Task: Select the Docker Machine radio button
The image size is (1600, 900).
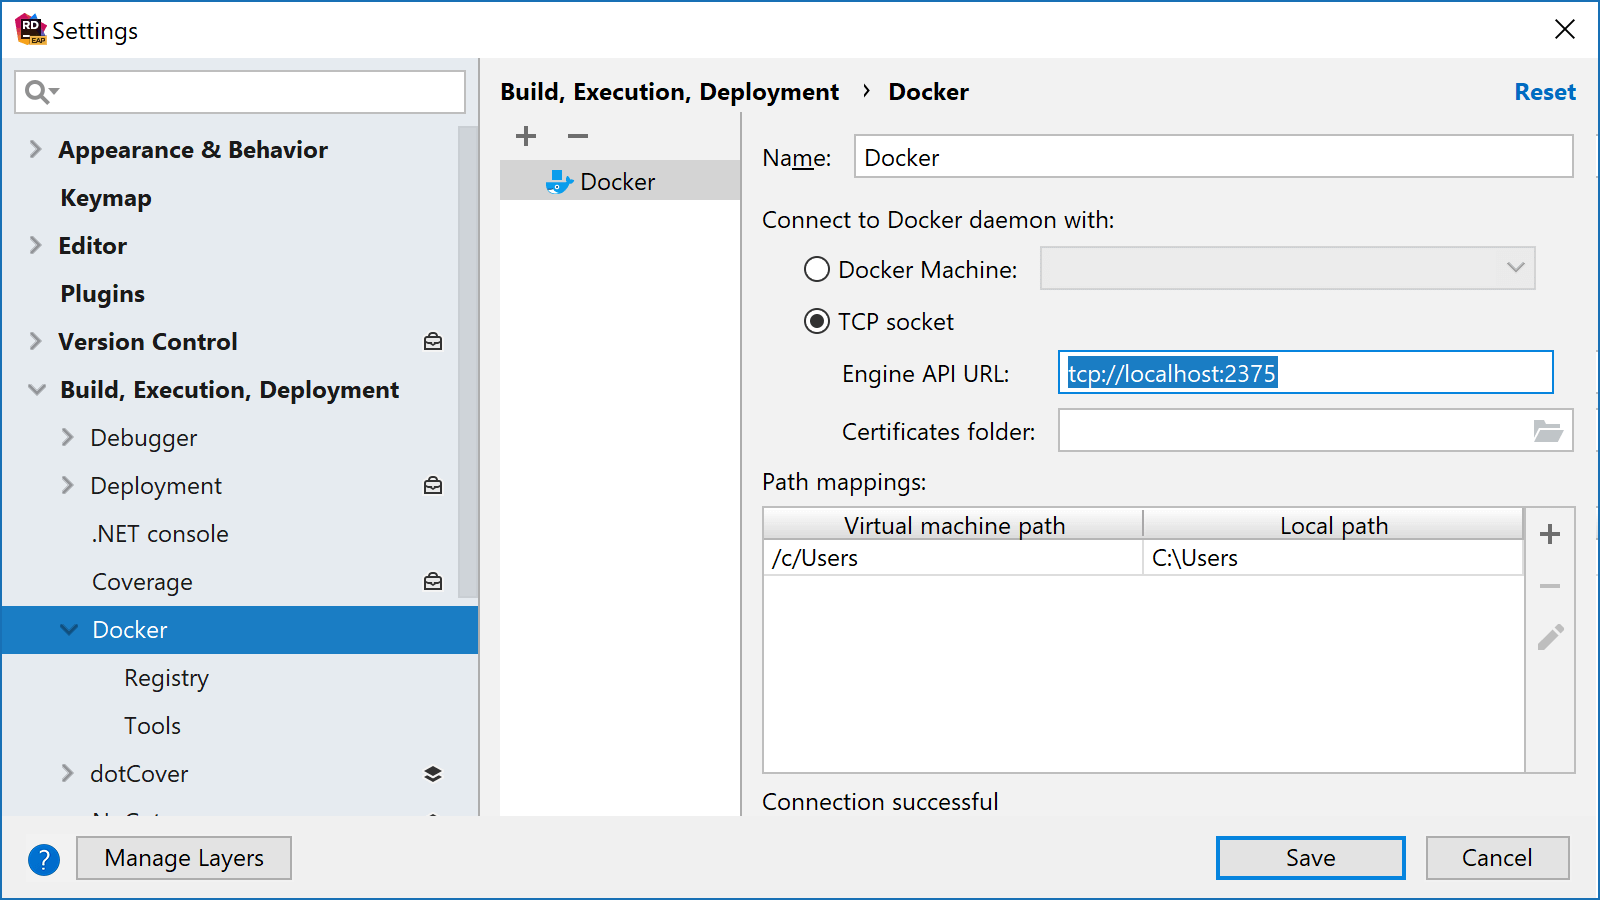Action: (817, 269)
